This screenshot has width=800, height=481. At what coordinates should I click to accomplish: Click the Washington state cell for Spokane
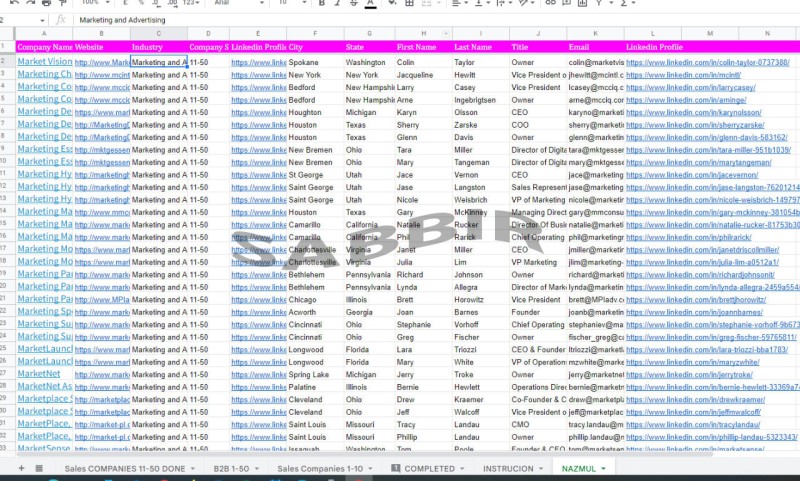tap(369, 62)
